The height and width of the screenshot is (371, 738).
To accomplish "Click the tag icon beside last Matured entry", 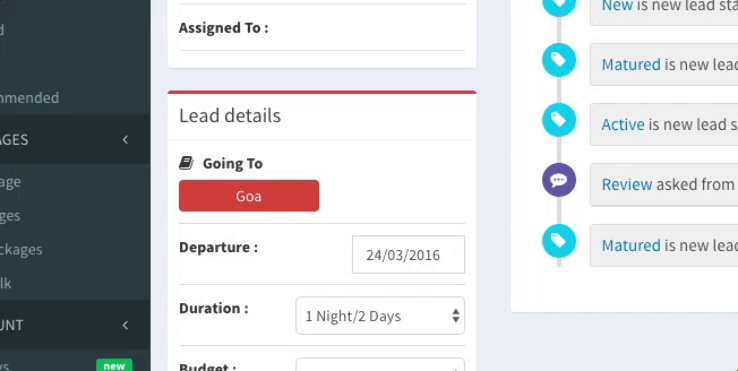I will (559, 241).
